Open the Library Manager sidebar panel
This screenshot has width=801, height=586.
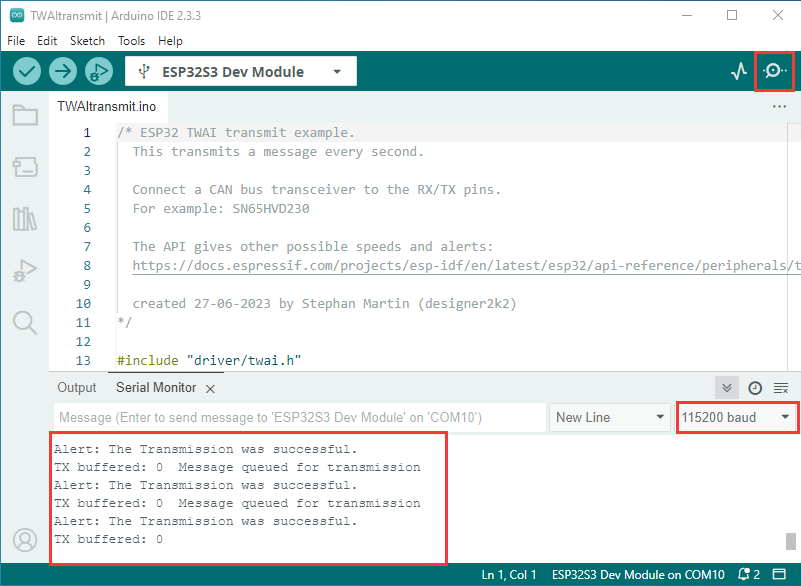click(x=25, y=219)
